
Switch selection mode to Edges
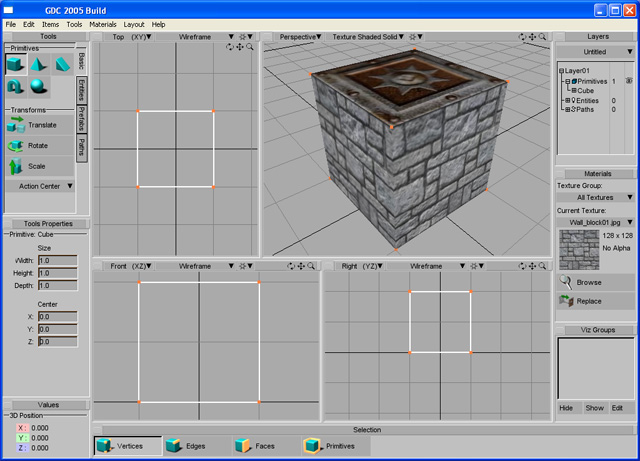coord(197,446)
